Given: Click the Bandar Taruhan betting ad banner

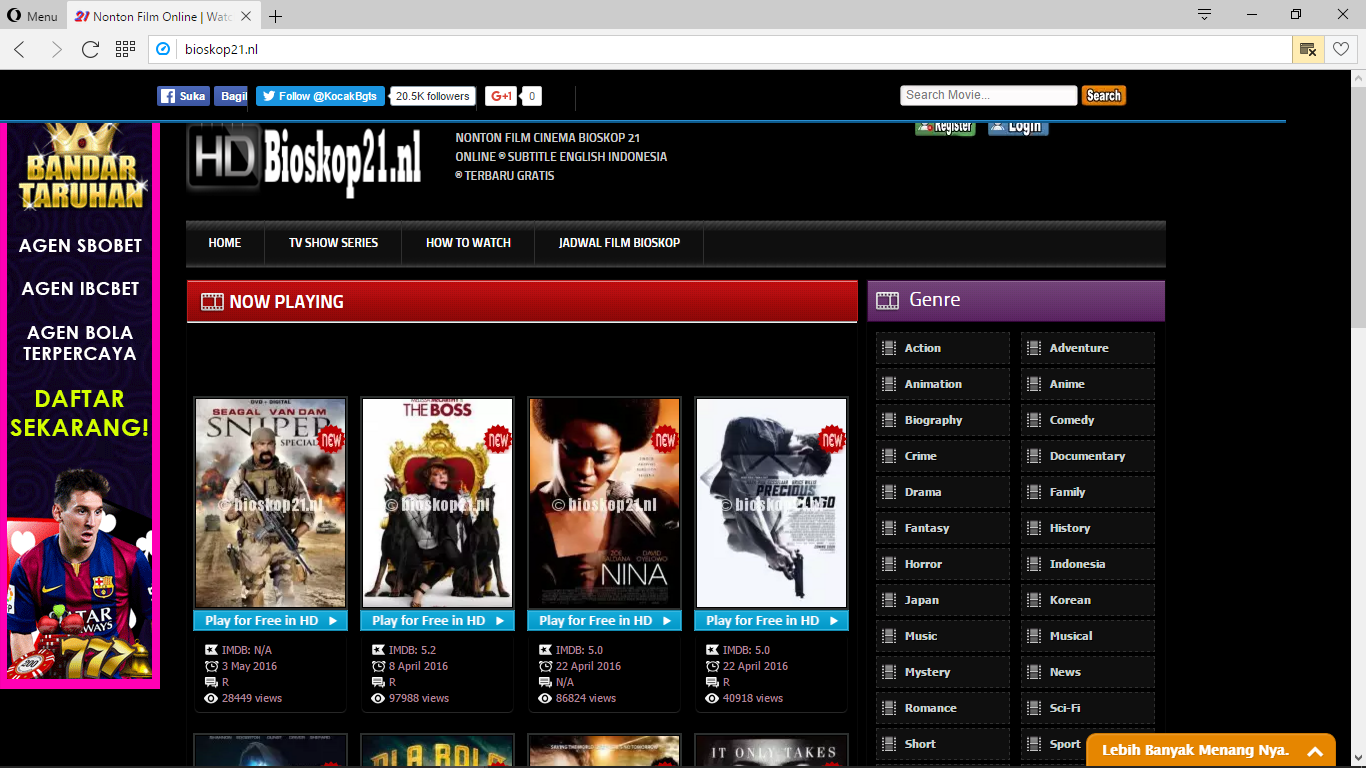Looking at the screenshot, I should pos(80,405).
